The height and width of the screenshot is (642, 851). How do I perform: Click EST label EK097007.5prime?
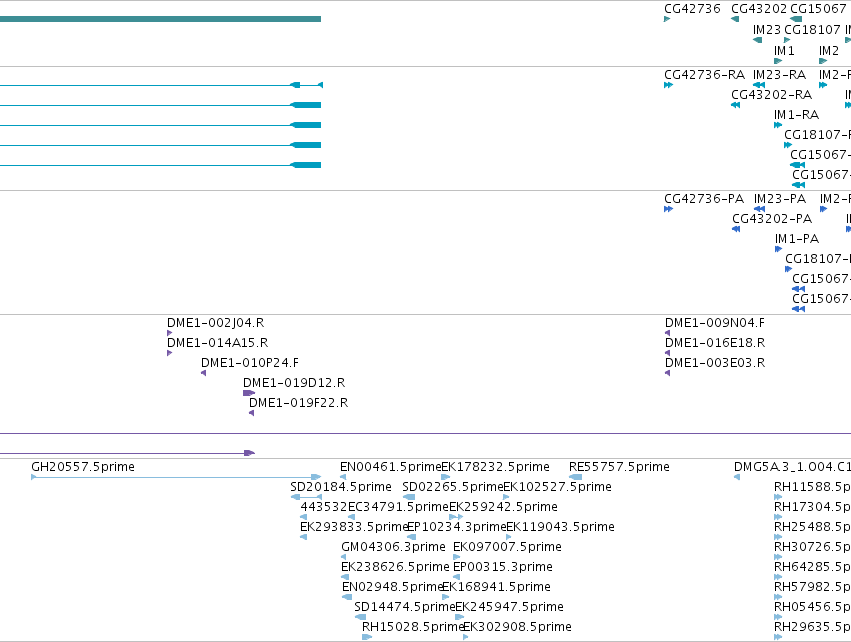pos(507,547)
